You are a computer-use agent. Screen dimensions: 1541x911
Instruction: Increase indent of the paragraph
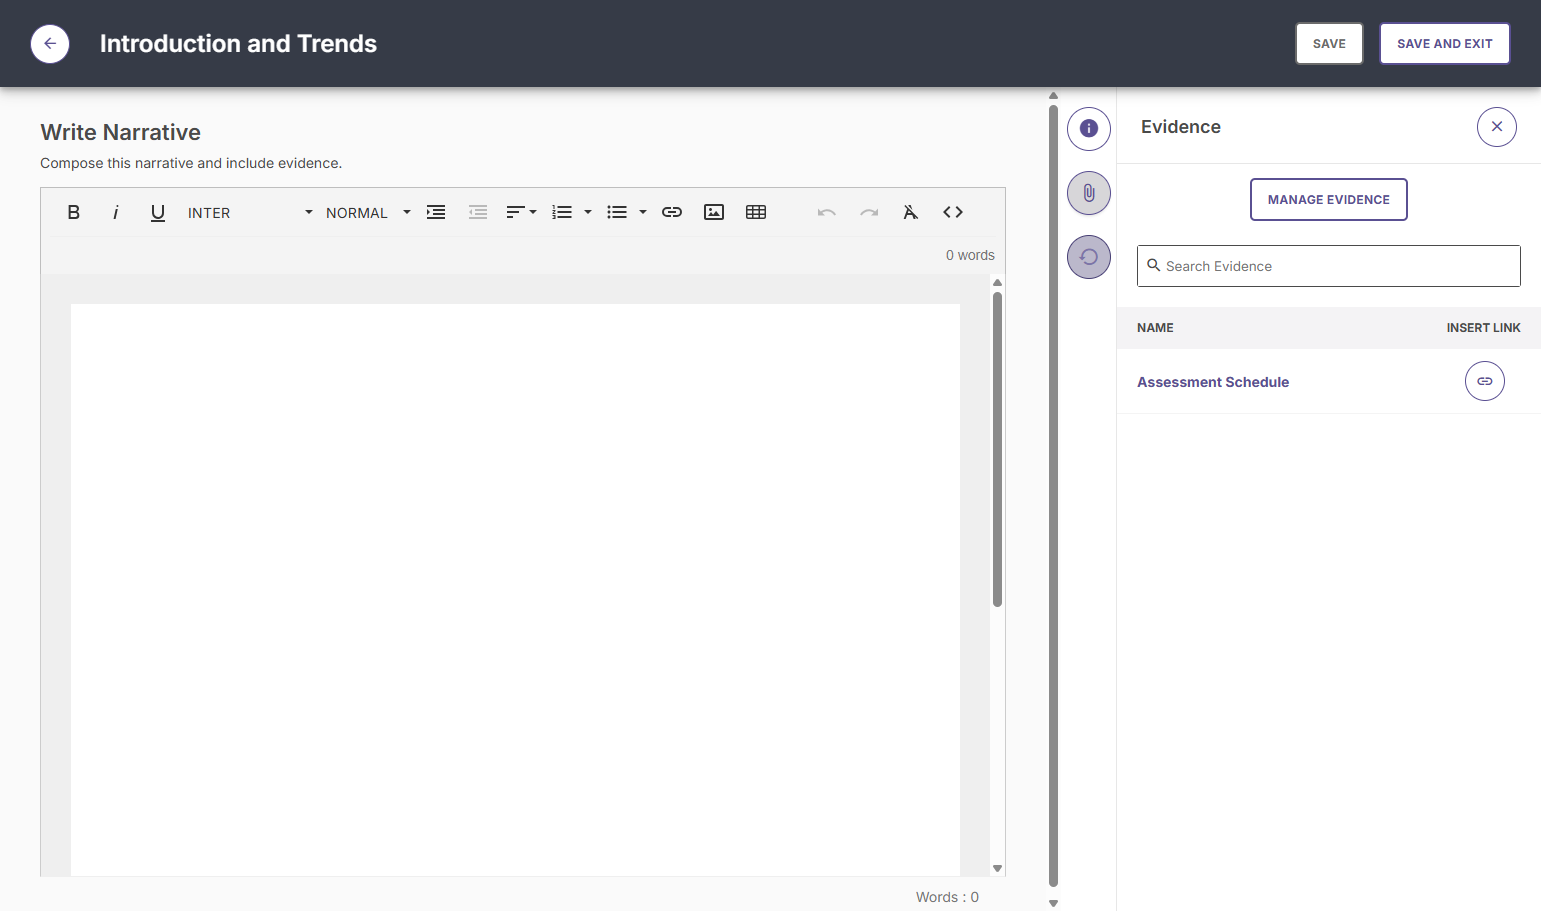click(x=436, y=212)
